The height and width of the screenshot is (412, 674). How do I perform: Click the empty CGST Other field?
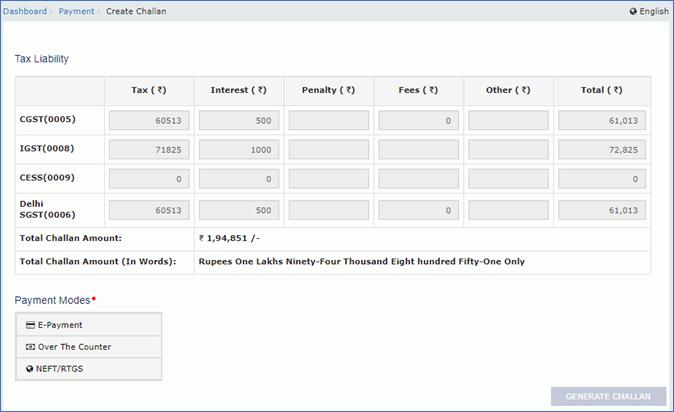click(x=509, y=120)
